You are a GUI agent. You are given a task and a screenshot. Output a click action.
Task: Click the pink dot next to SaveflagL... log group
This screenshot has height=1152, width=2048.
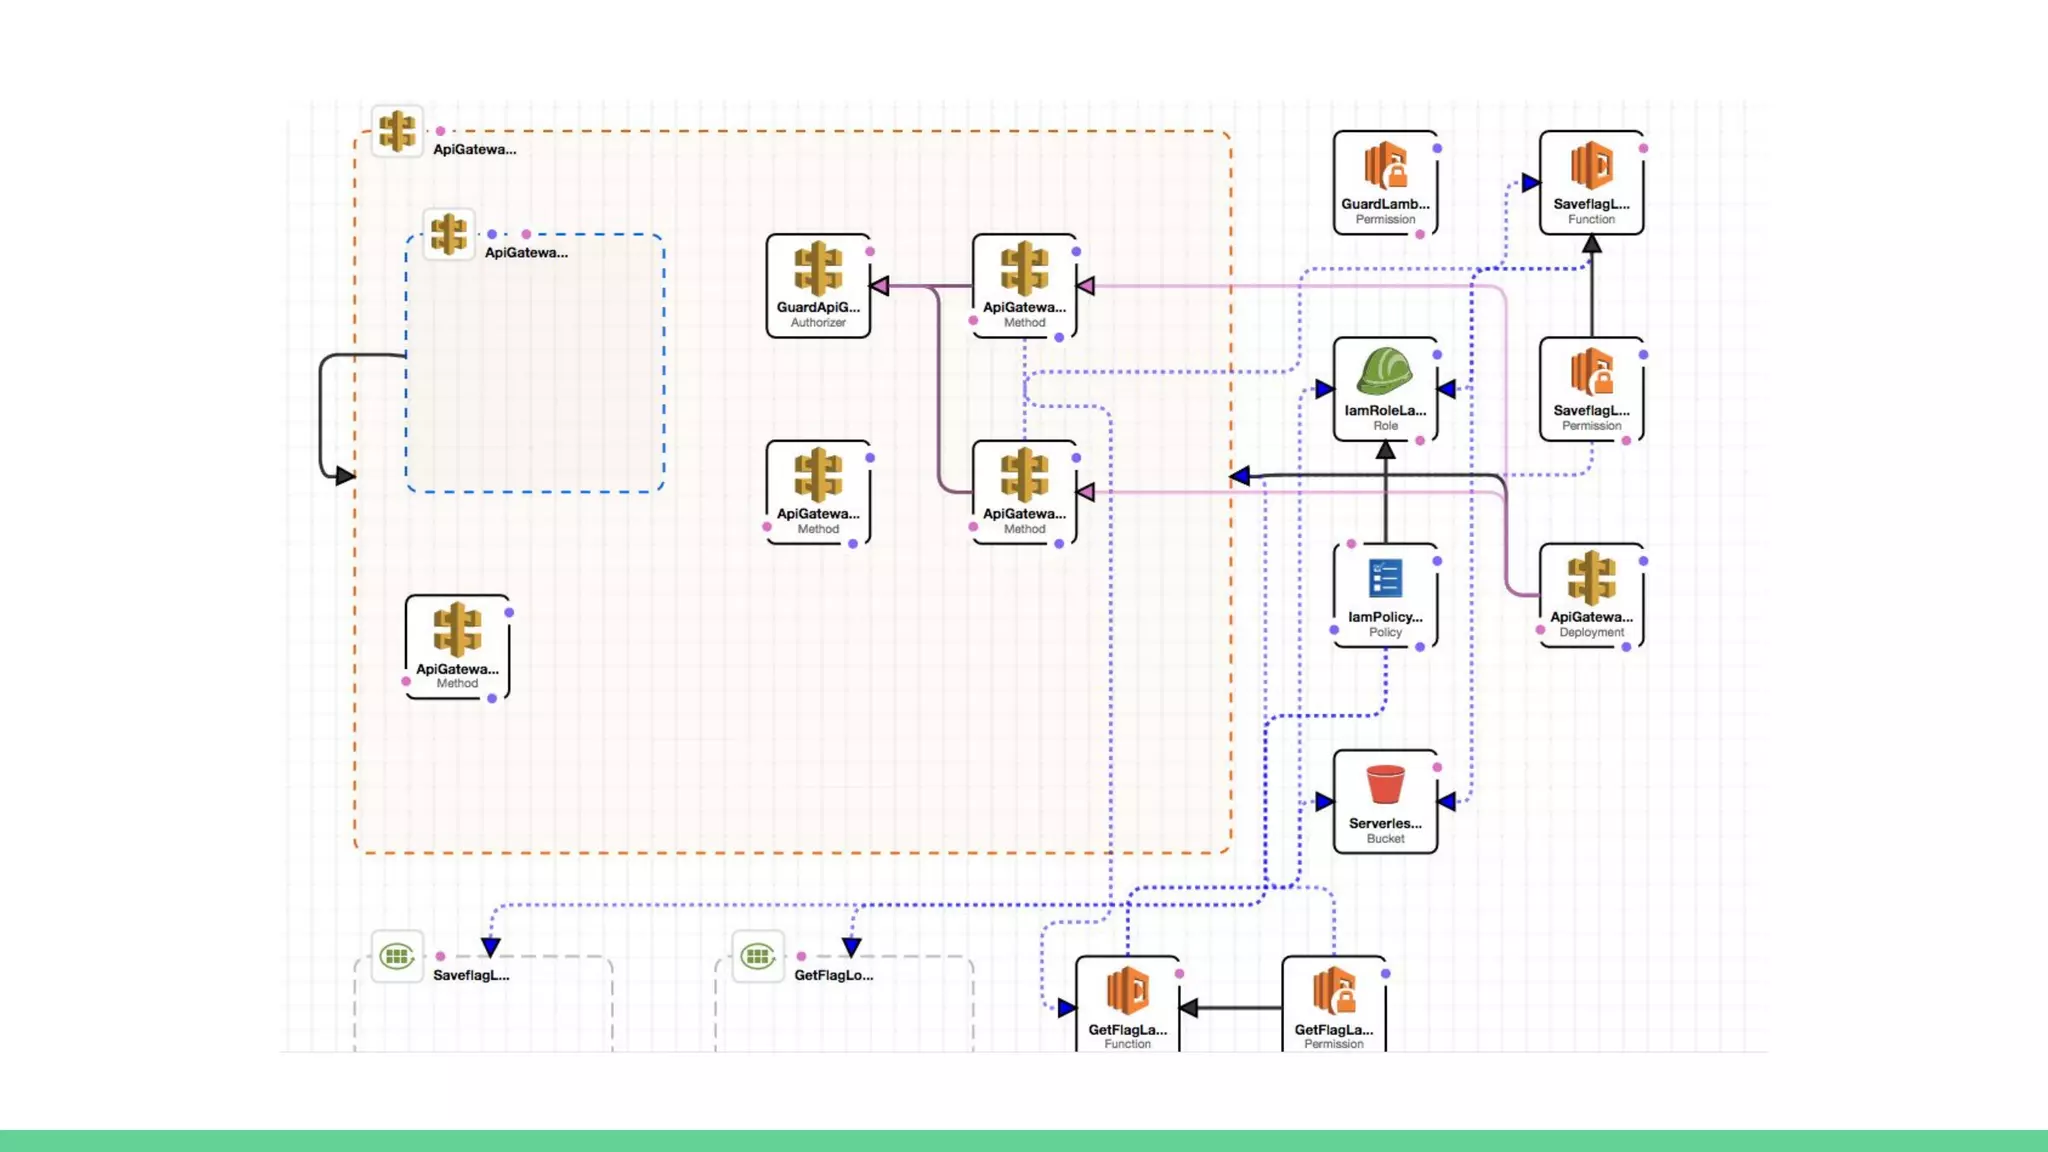[440, 956]
